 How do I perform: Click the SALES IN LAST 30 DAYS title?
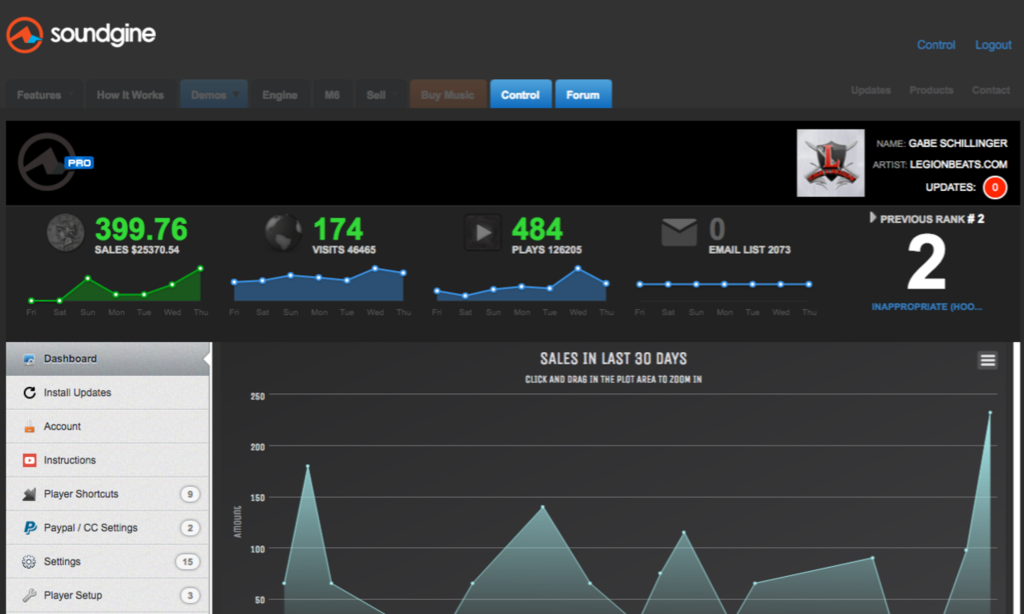[613, 359]
